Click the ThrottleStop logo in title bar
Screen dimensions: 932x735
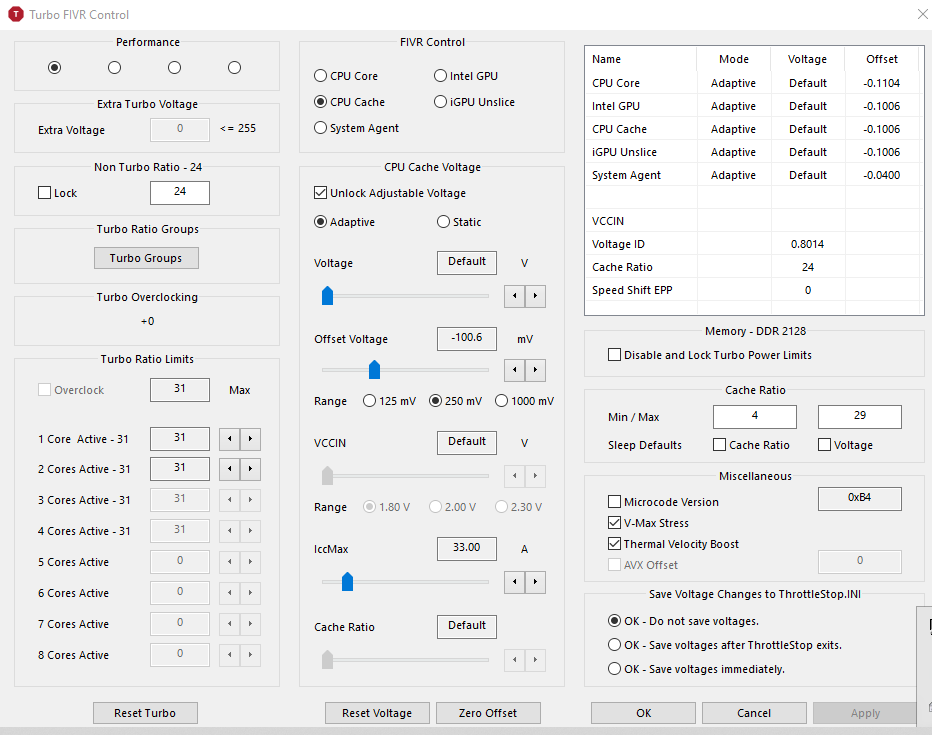[15, 14]
